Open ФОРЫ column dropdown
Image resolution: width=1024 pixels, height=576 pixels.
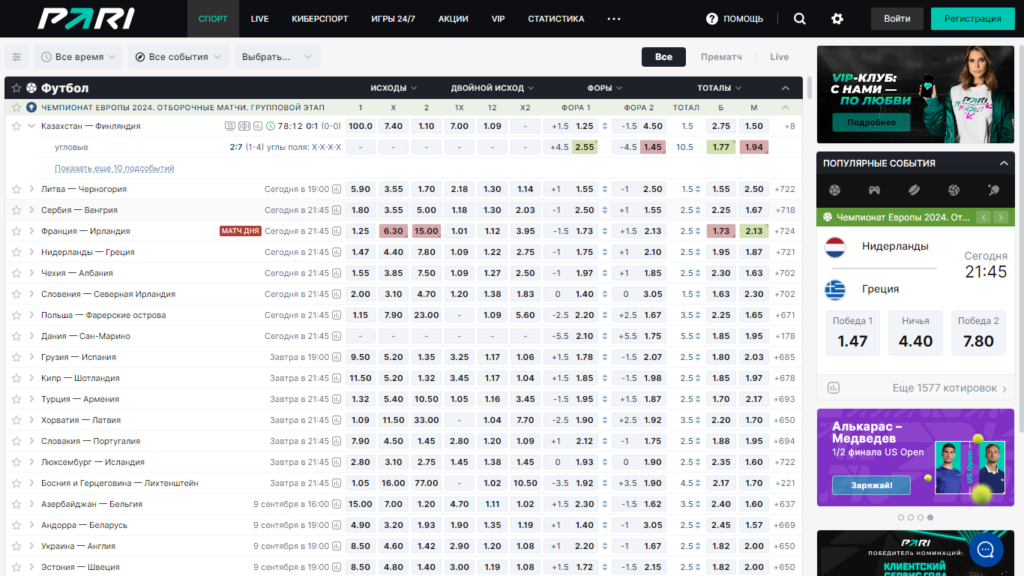(604, 88)
